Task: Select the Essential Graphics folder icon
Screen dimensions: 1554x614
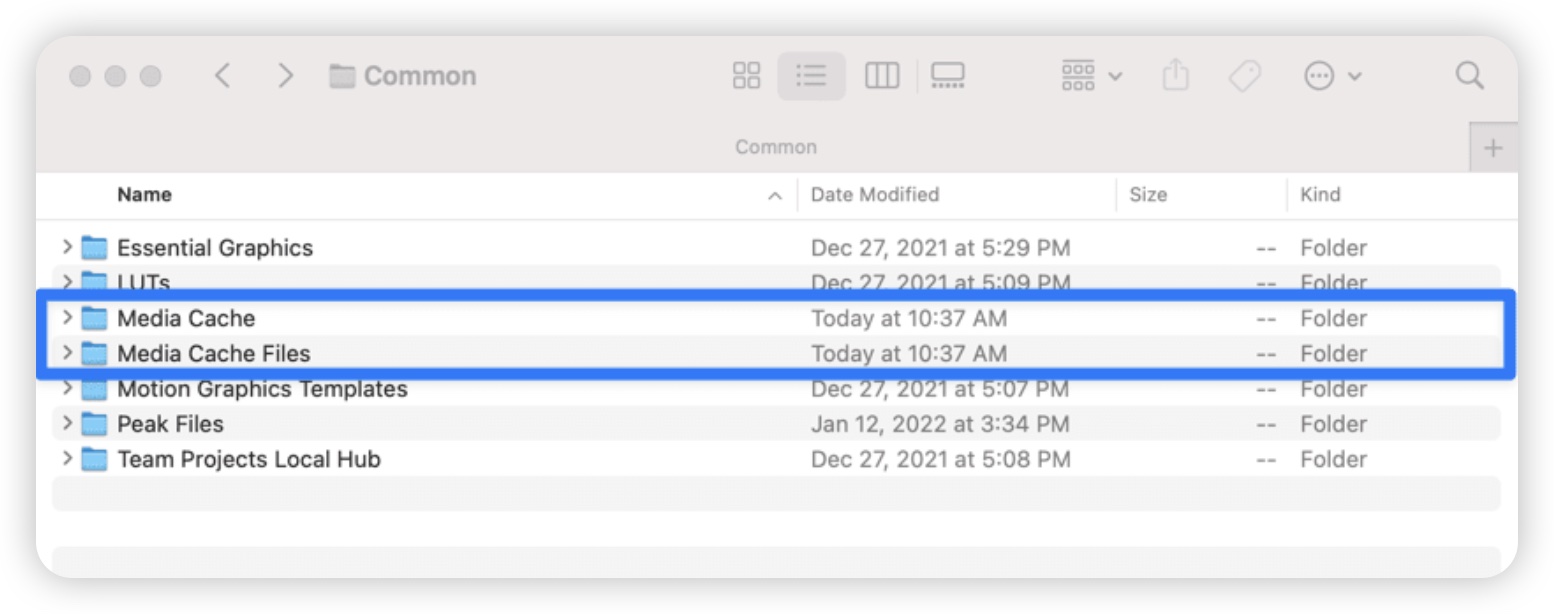Action: click(94, 247)
